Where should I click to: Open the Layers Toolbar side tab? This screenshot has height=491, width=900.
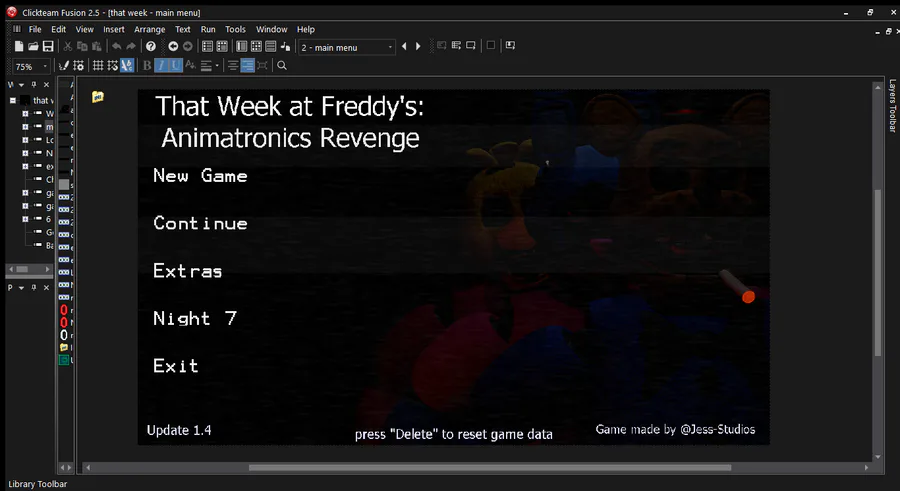point(892,106)
